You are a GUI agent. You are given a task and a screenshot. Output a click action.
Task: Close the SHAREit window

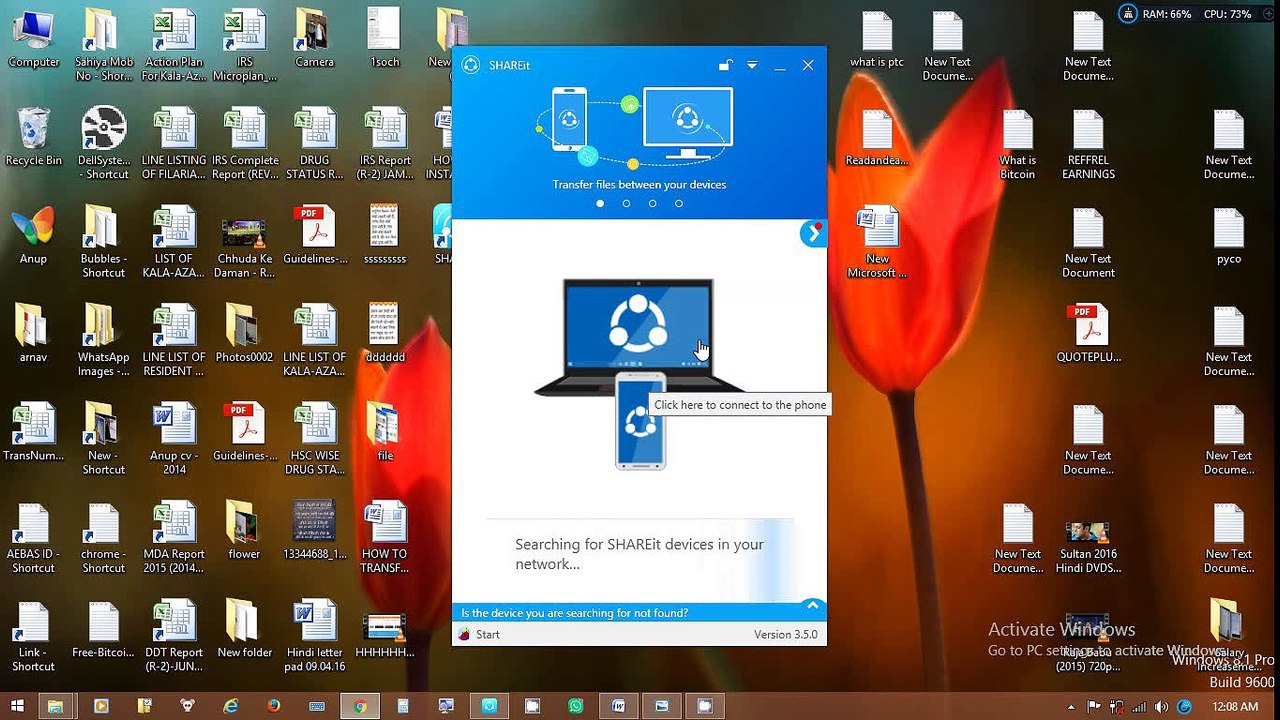pyautogui.click(x=808, y=65)
